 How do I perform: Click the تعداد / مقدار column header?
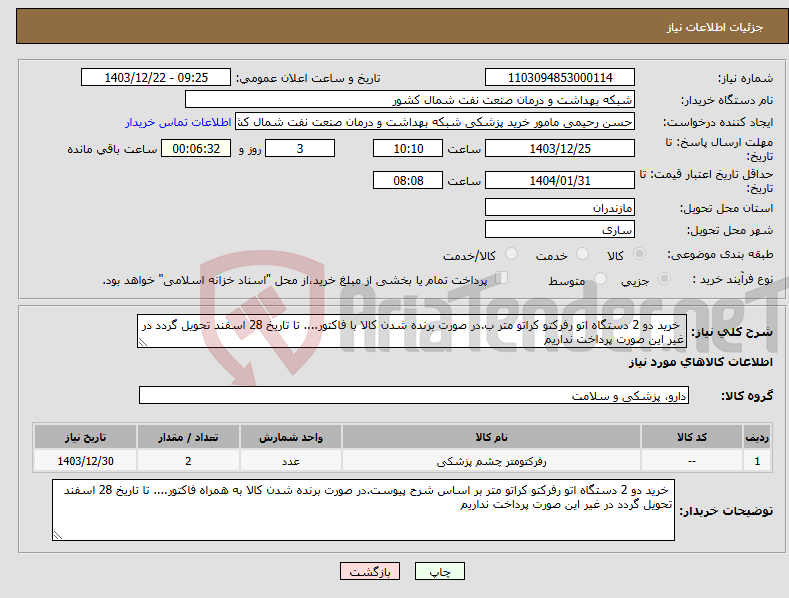click(x=188, y=437)
